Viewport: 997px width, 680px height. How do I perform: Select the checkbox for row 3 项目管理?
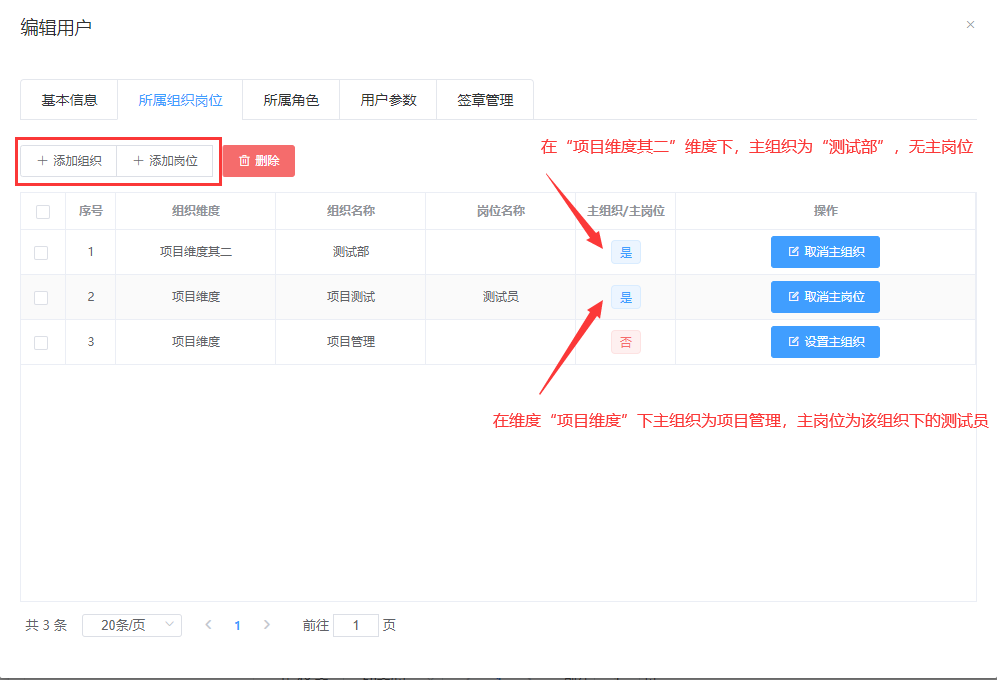[x=41, y=343]
